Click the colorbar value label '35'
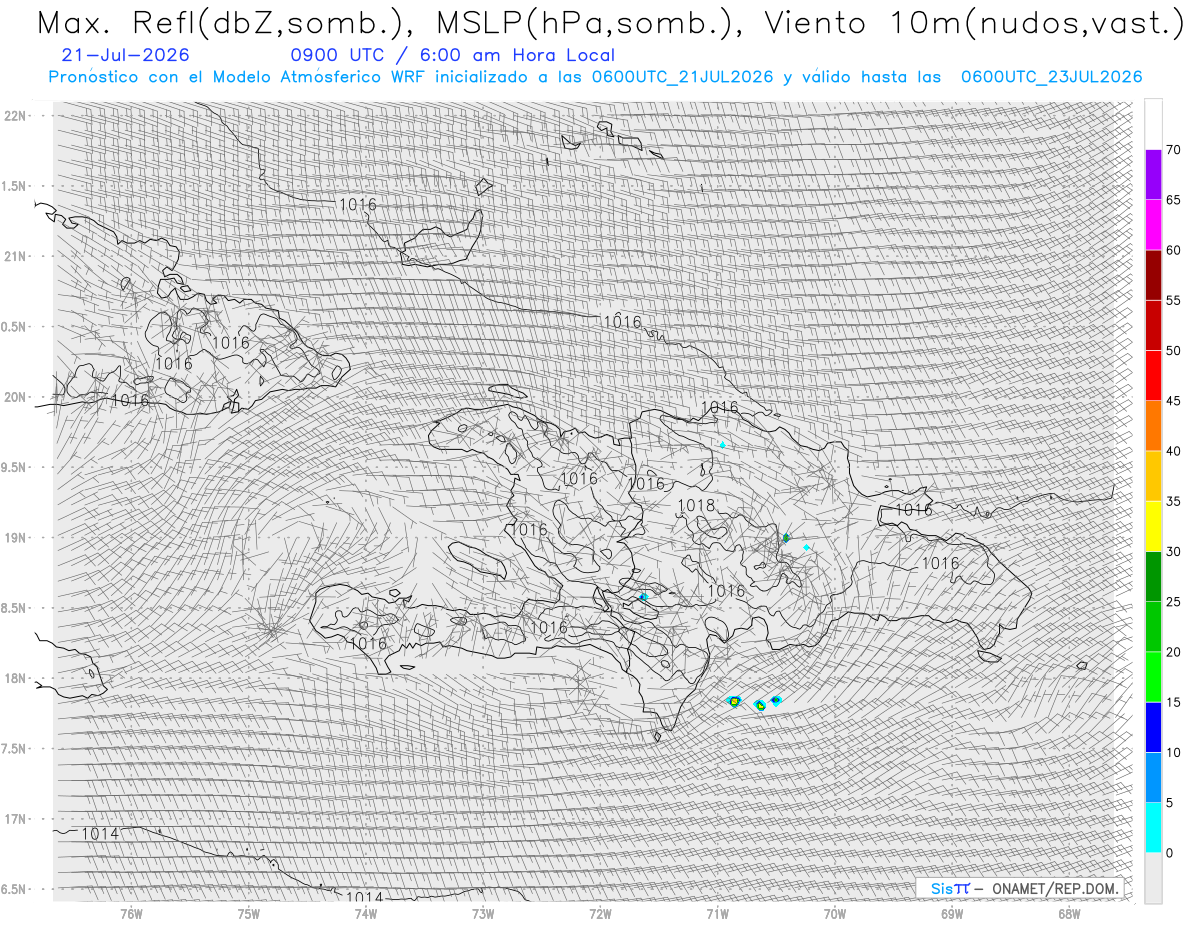This screenshot has height=927, width=1200. click(1174, 501)
